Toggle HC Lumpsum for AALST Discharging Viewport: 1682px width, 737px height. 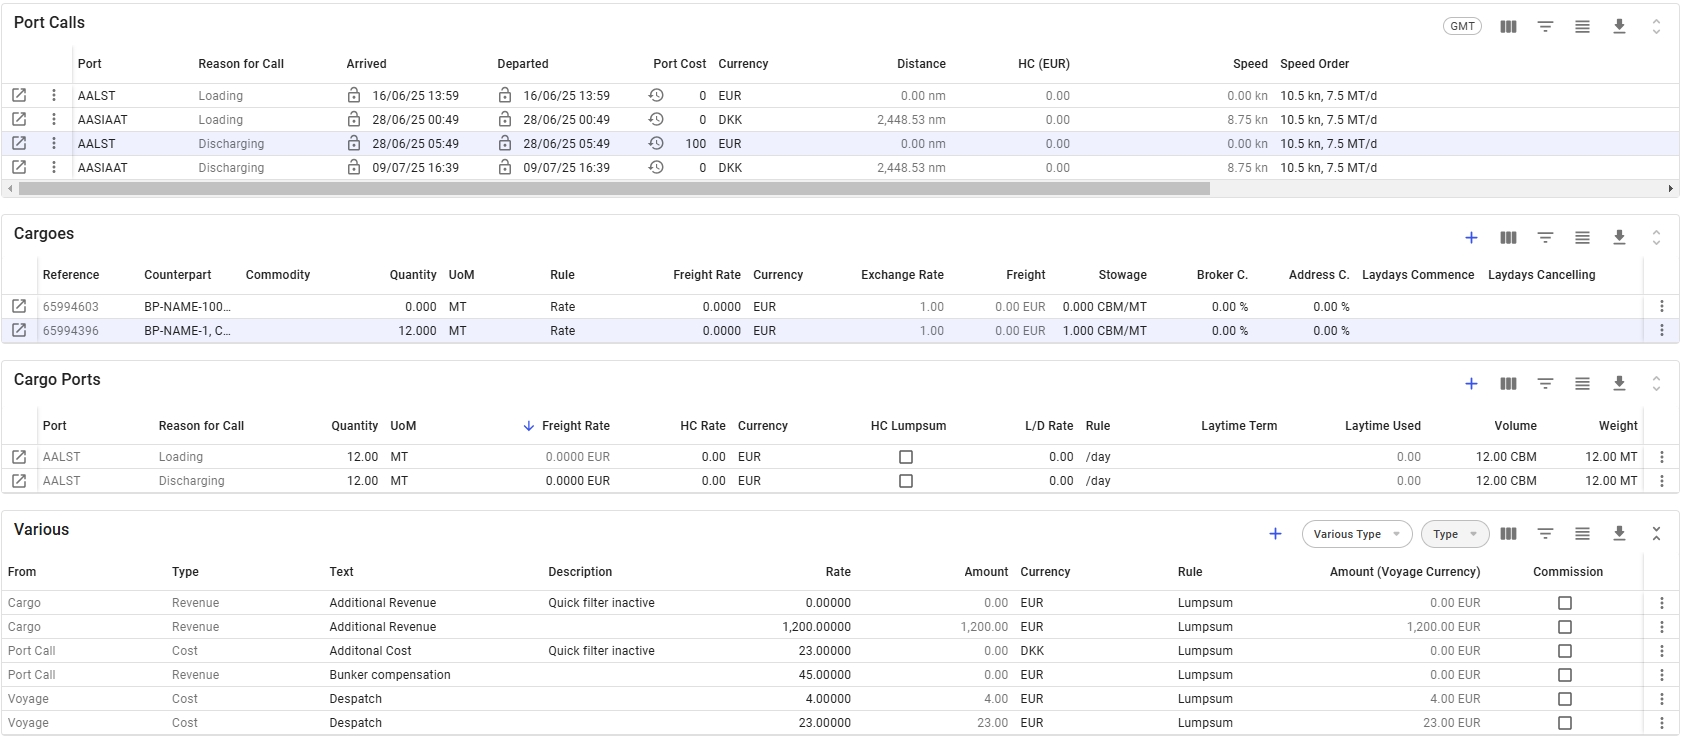tap(906, 481)
